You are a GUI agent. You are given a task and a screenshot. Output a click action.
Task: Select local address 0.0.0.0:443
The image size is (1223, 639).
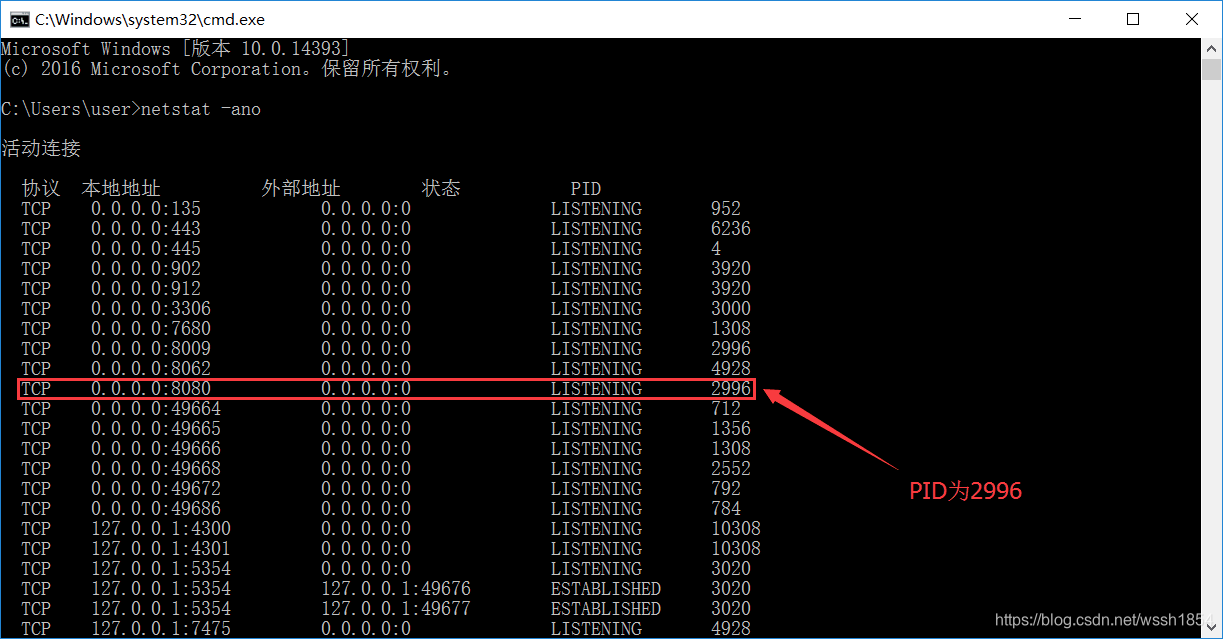click(146, 229)
